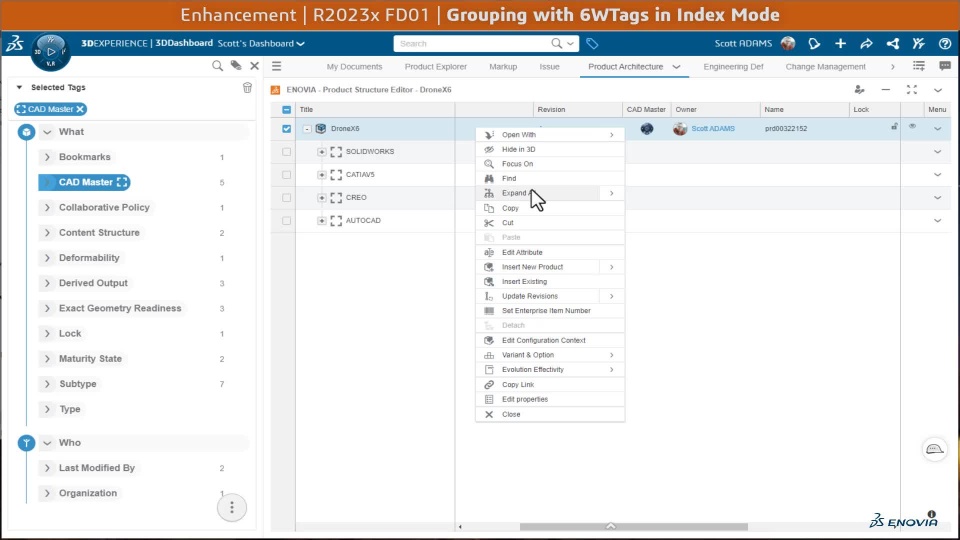Collapse the Selected Tags section
Image resolution: width=960 pixels, height=540 pixels.
click(20, 88)
